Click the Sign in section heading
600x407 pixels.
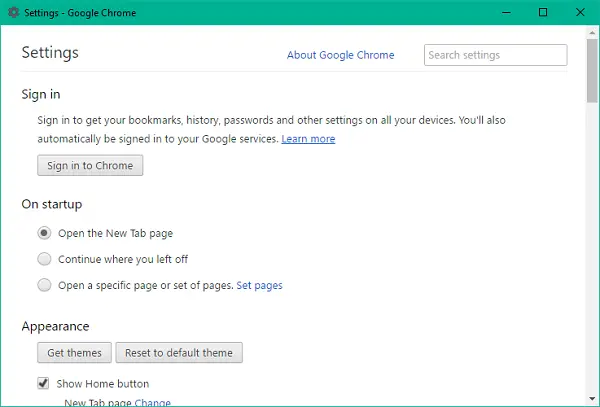click(x=41, y=94)
